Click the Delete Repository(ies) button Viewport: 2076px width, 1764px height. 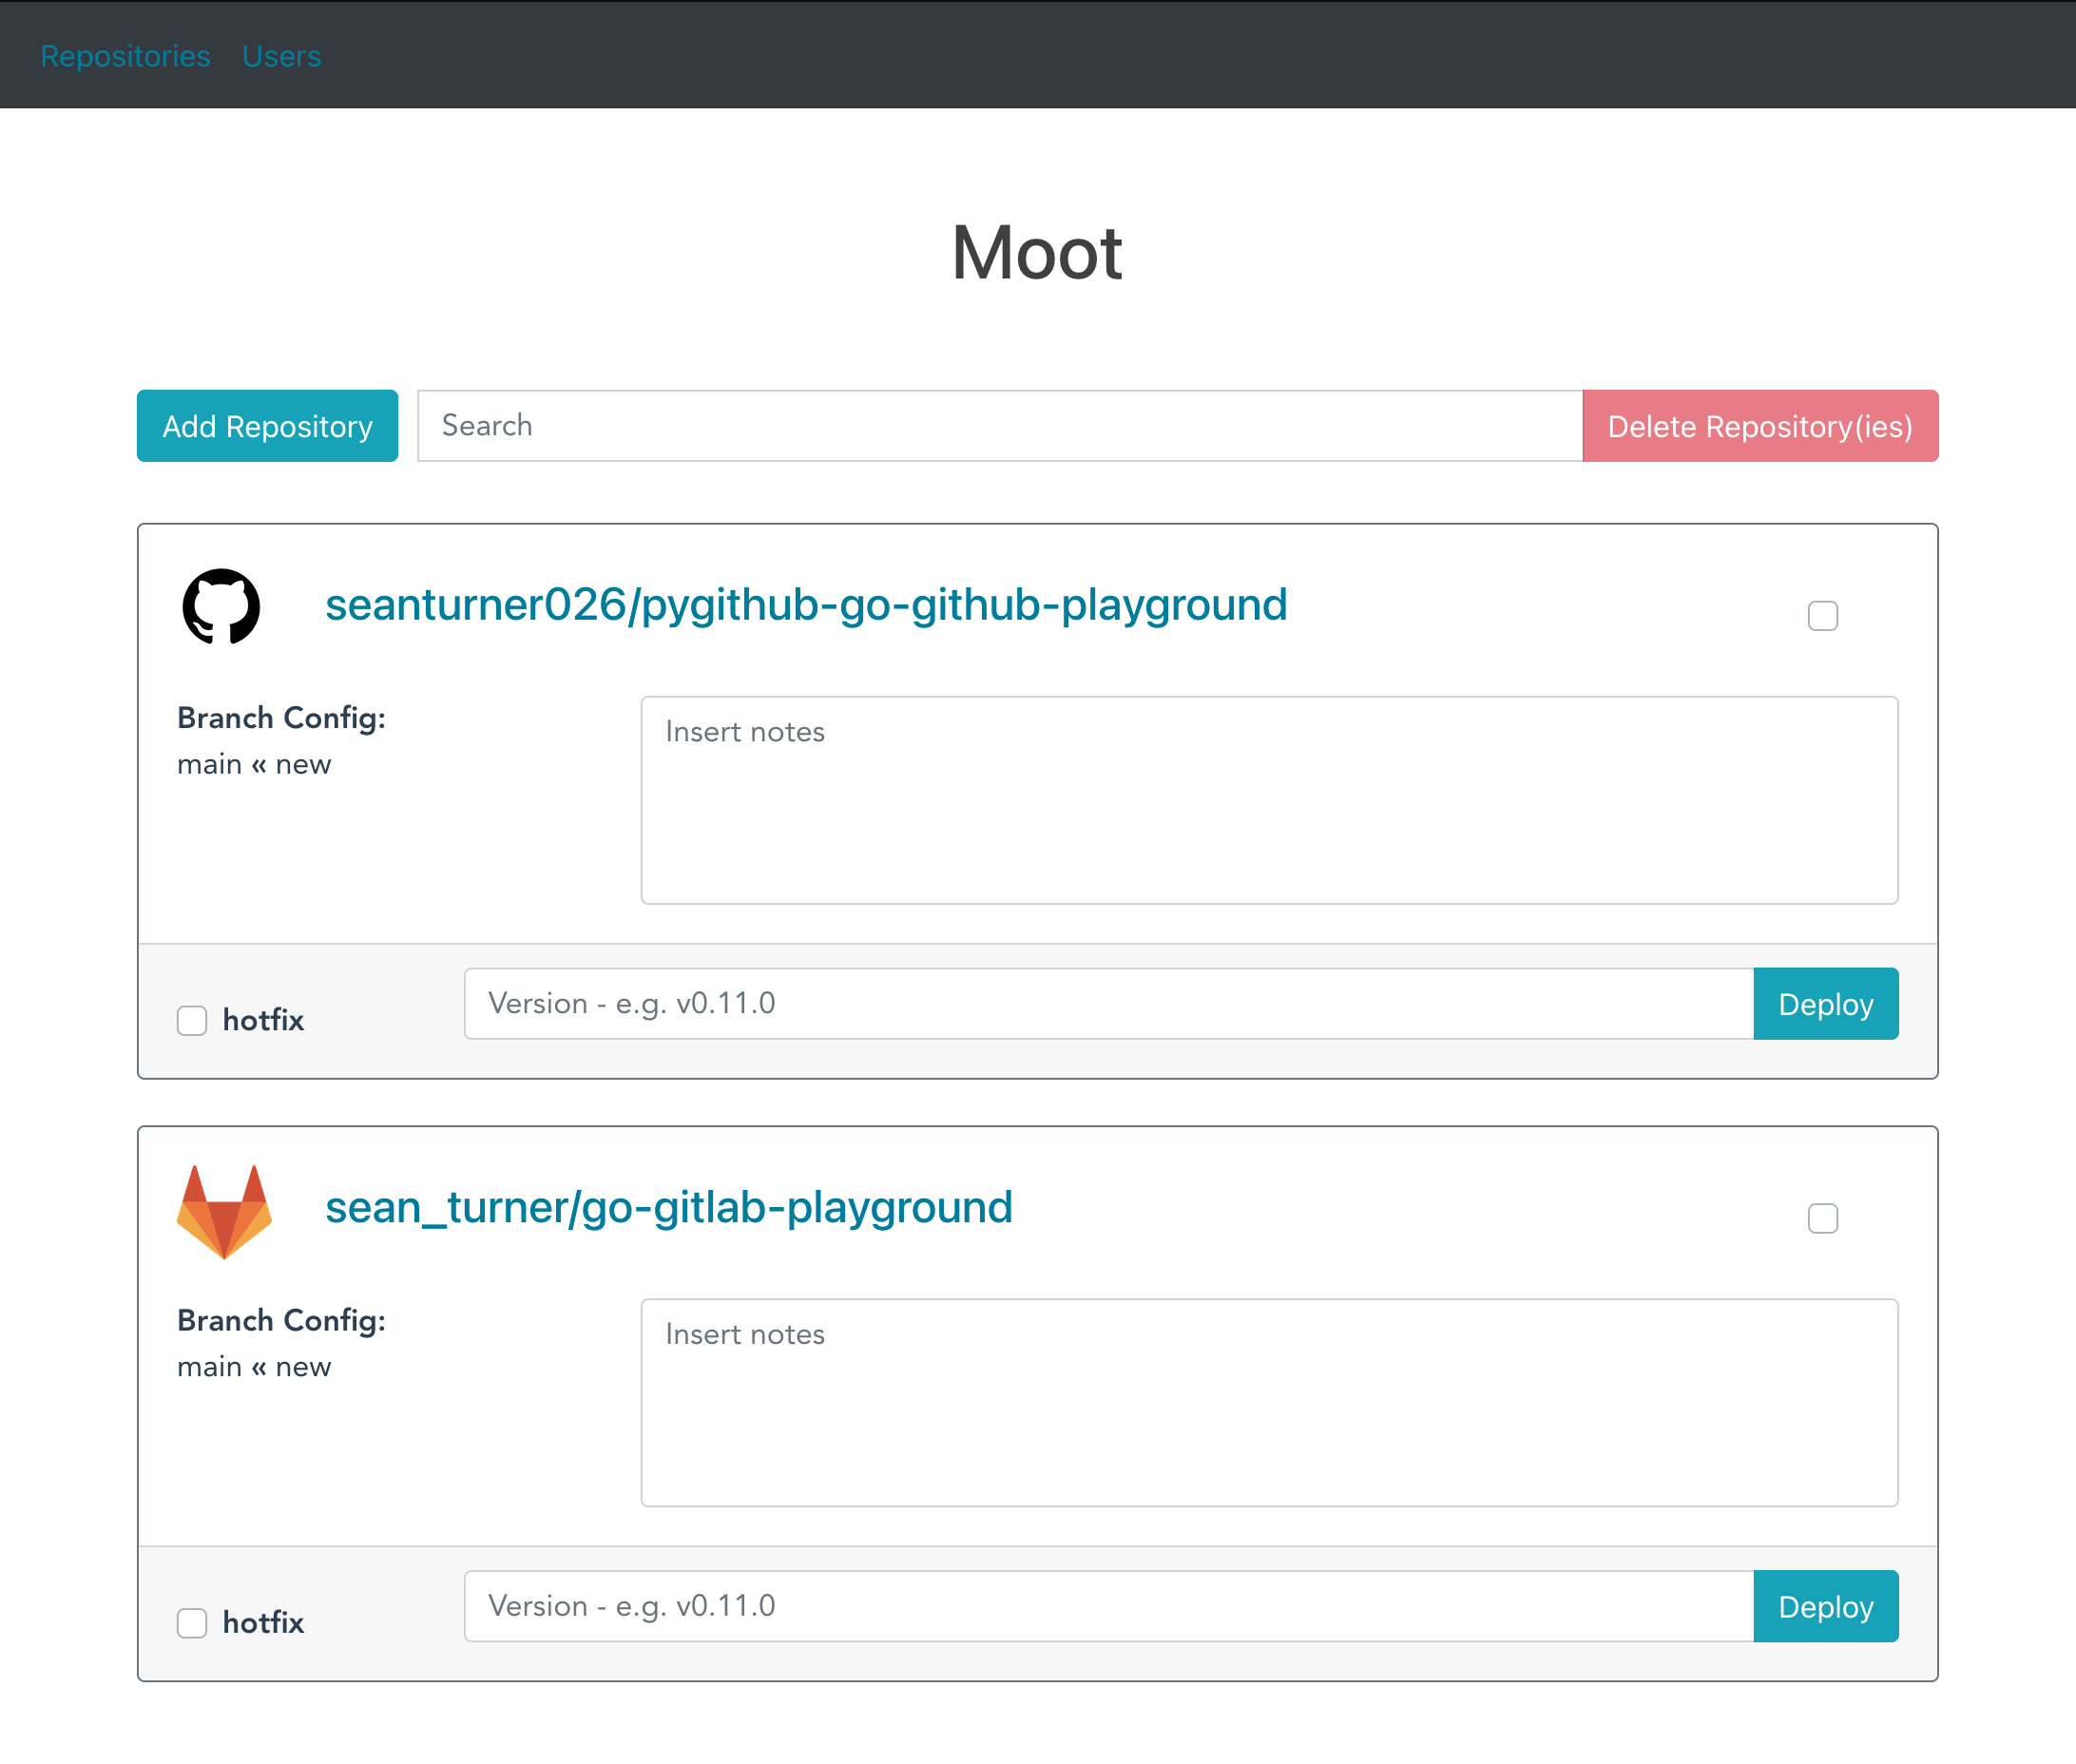1759,426
